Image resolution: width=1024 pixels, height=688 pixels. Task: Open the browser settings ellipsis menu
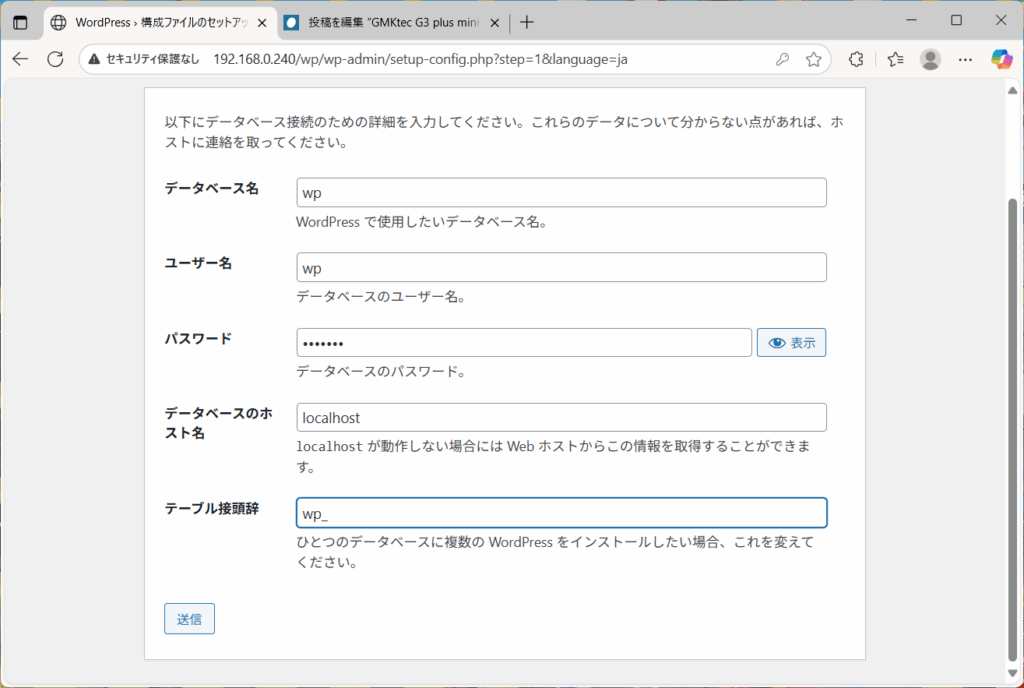pos(965,59)
